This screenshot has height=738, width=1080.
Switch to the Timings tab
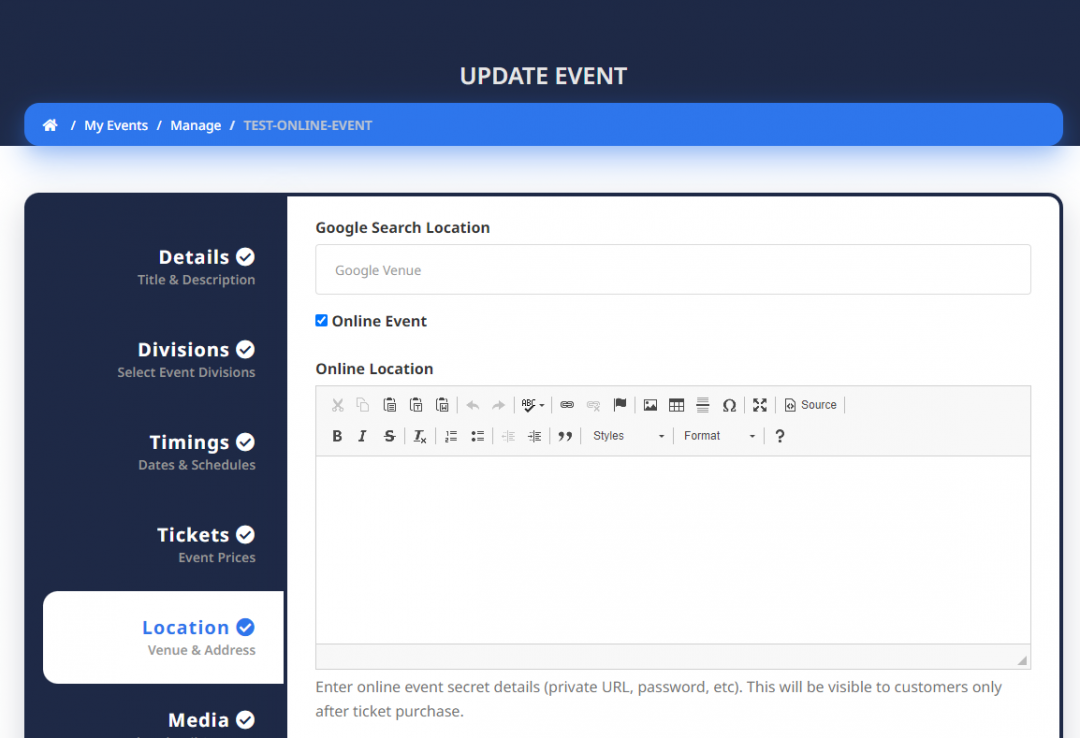coord(197,452)
